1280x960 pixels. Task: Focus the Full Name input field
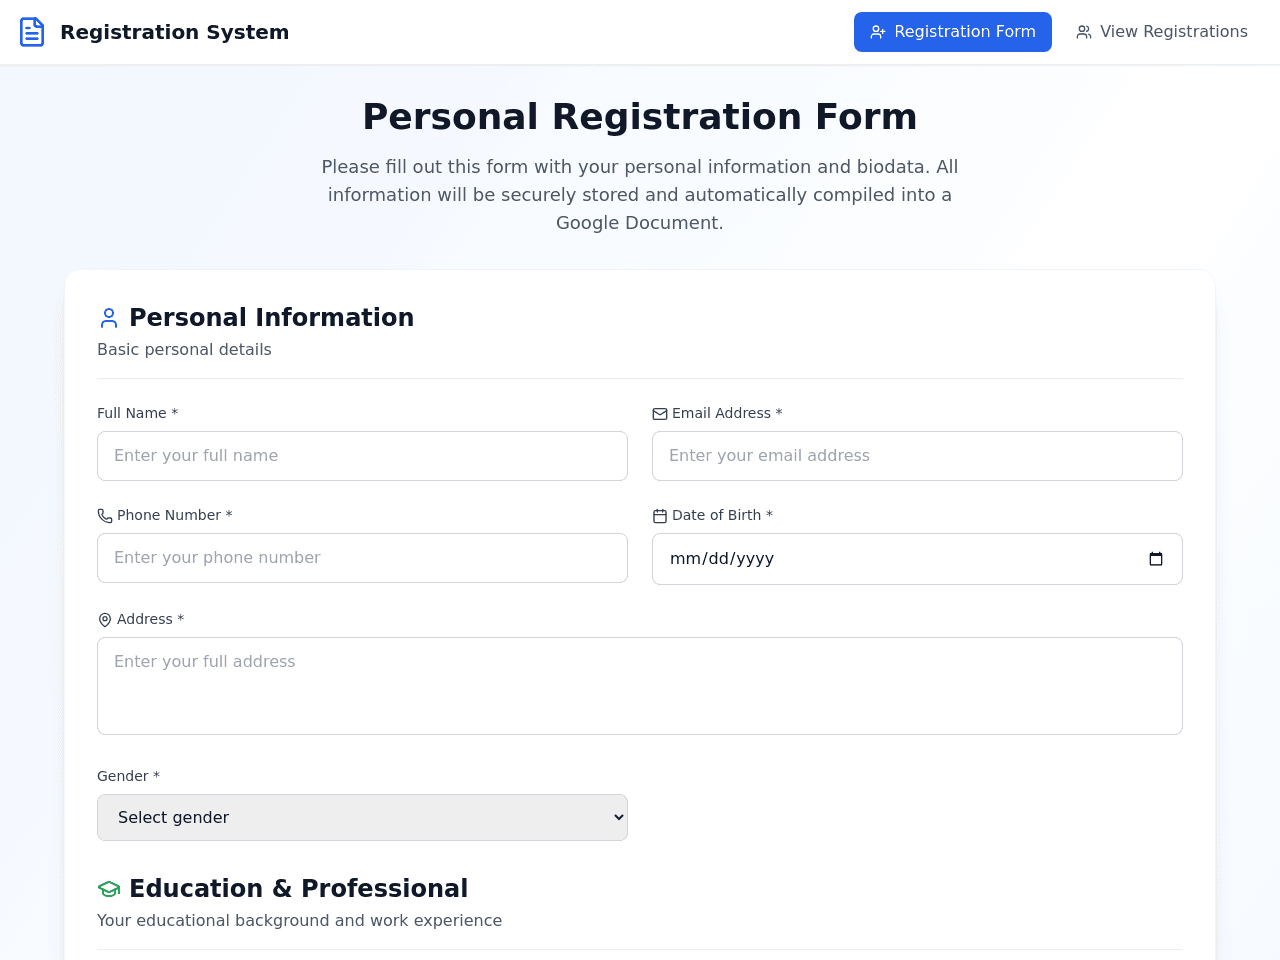[362, 456]
